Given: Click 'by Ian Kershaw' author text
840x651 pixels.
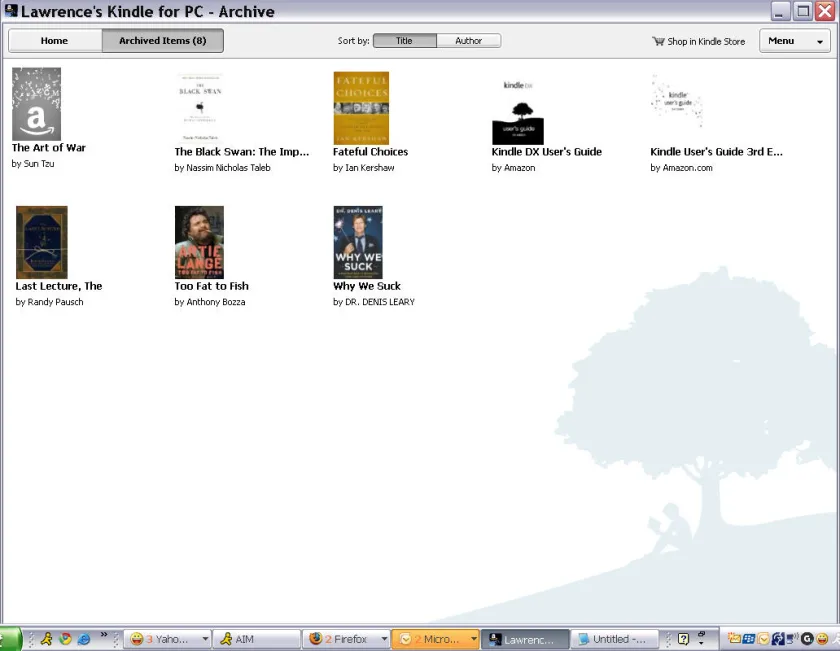Looking at the screenshot, I should [x=364, y=168].
